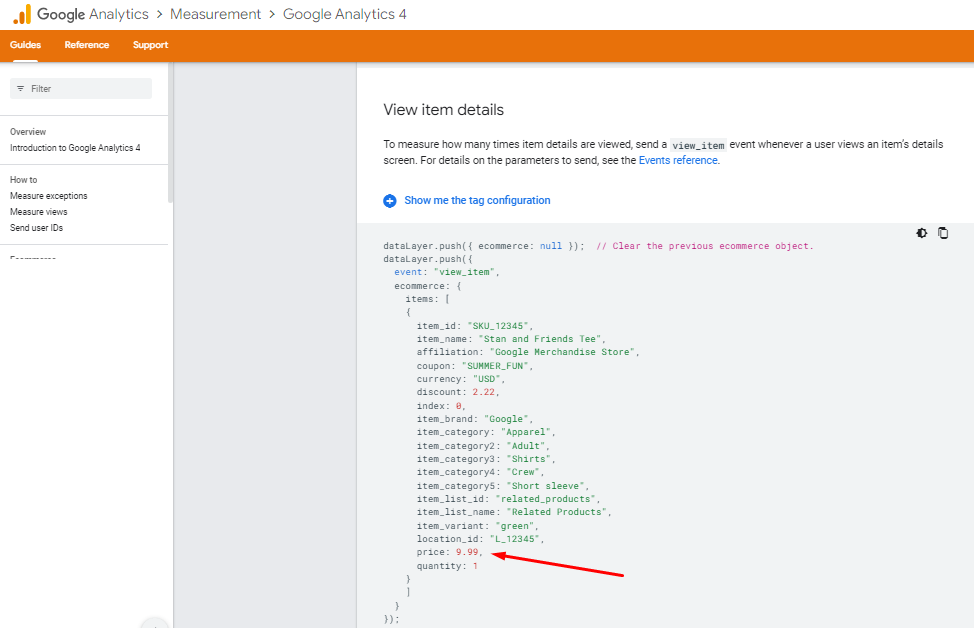
Task: Click the "L_12345" location_id value
Action: click(517, 539)
